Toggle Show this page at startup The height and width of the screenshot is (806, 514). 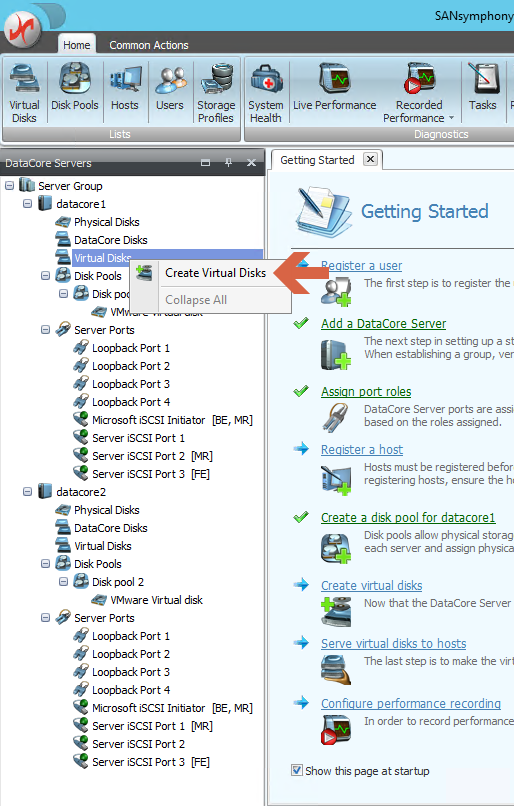(297, 771)
